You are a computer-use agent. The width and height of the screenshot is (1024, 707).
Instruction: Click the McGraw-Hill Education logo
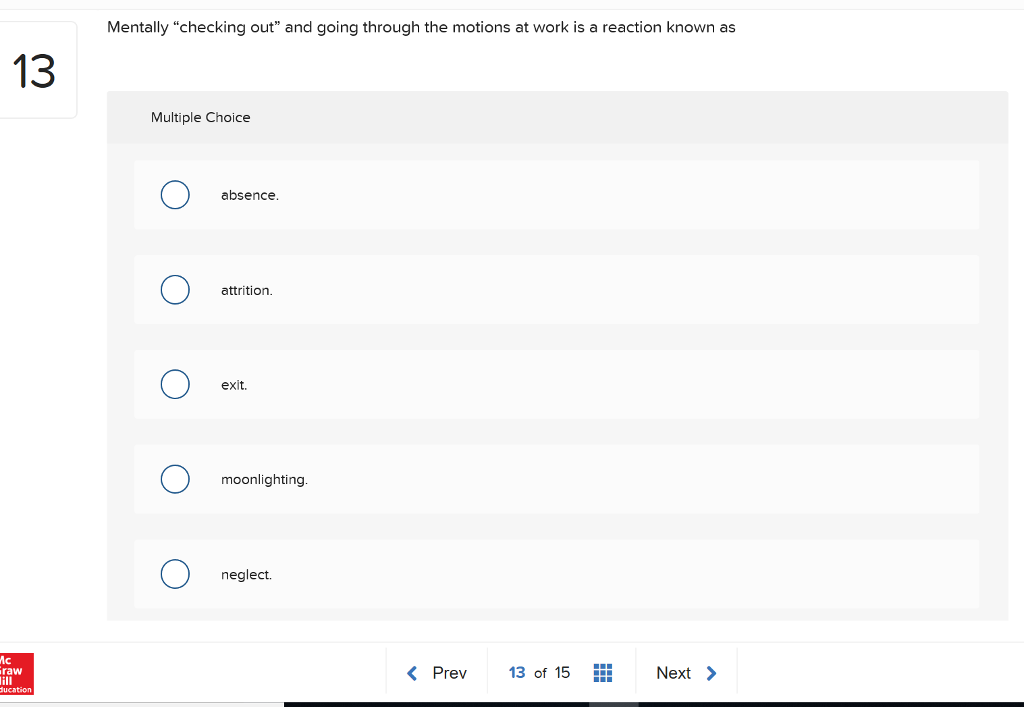[x=14, y=675]
